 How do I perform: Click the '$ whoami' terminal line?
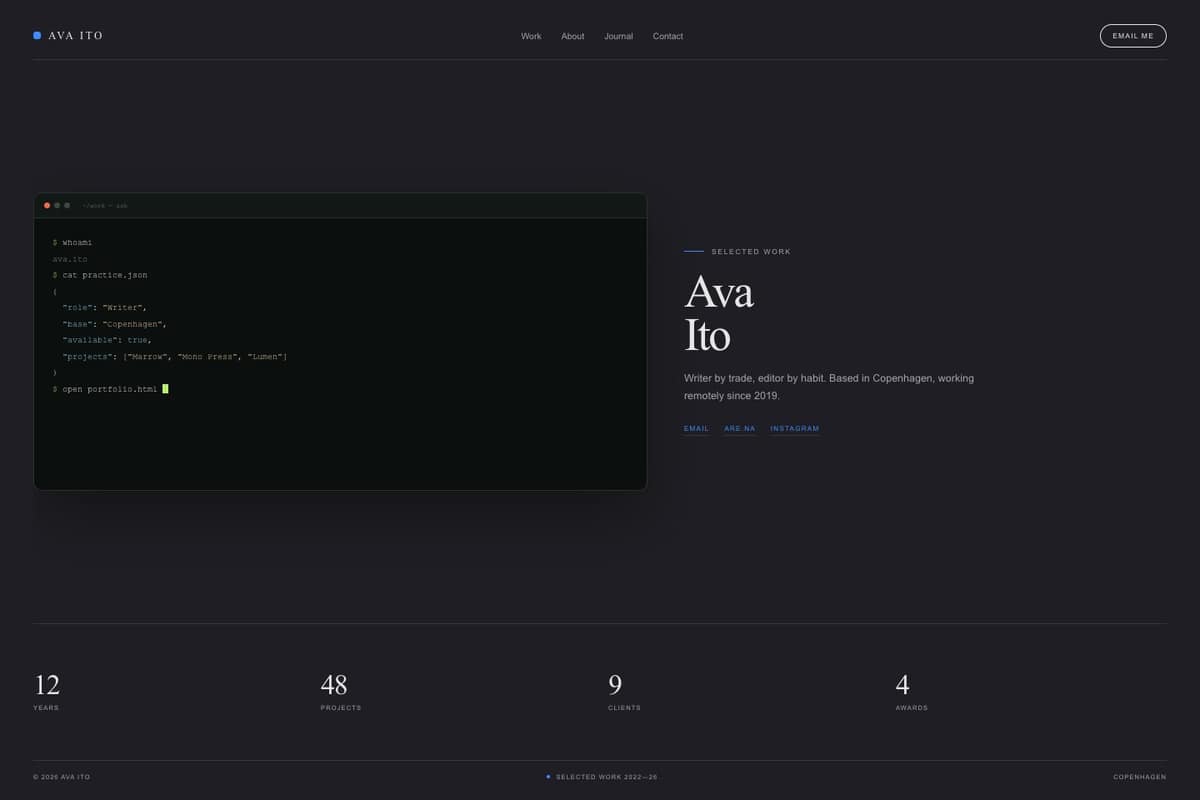pos(72,243)
